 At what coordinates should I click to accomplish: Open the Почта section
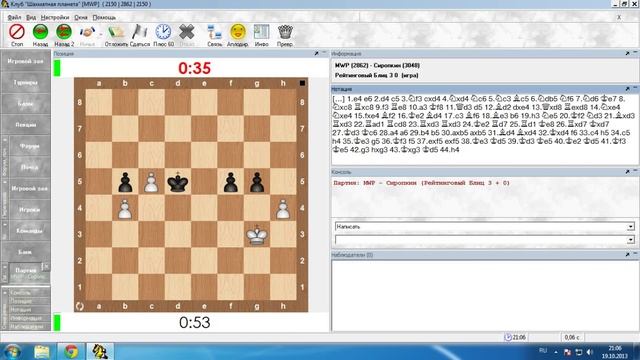point(29,167)
